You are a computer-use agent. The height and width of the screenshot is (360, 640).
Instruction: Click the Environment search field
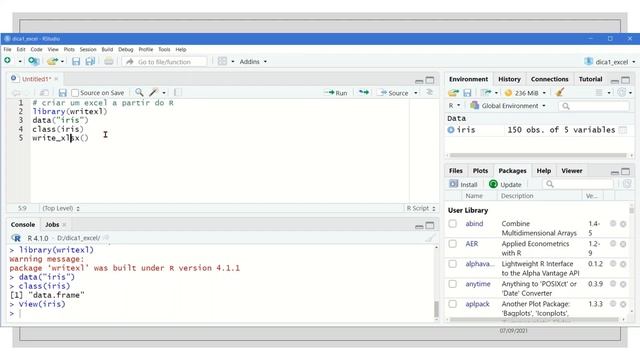[594, 106]
